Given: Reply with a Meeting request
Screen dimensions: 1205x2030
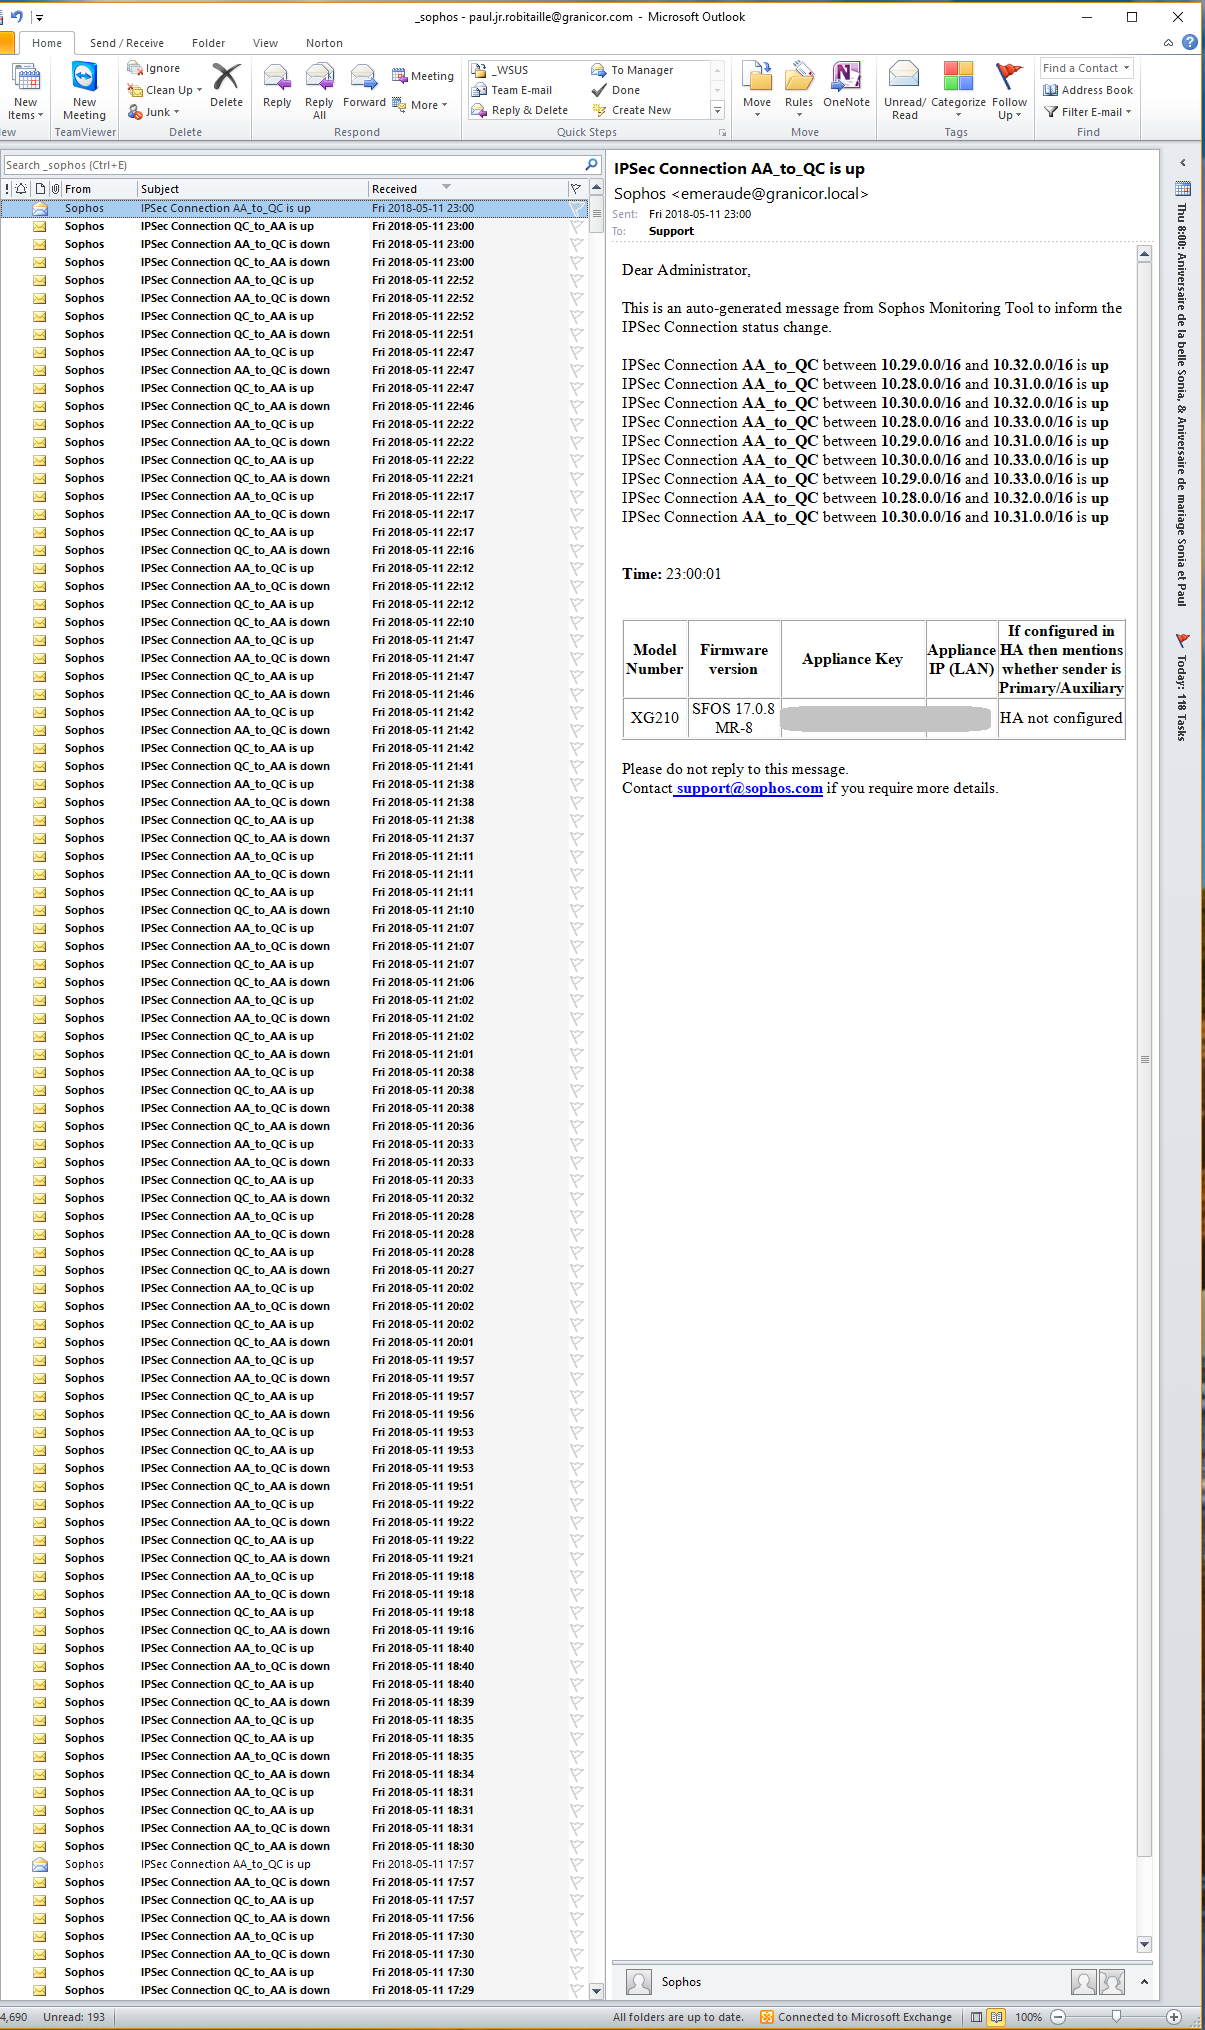Looking at the screenshot, I should (x=423, y=76).
